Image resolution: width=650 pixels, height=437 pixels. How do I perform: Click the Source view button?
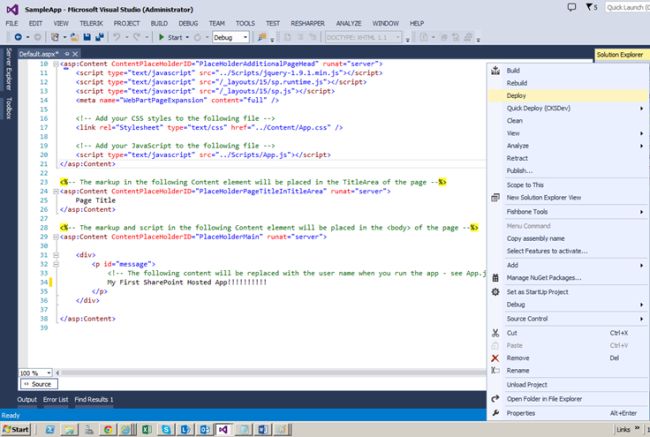(37, 384)
